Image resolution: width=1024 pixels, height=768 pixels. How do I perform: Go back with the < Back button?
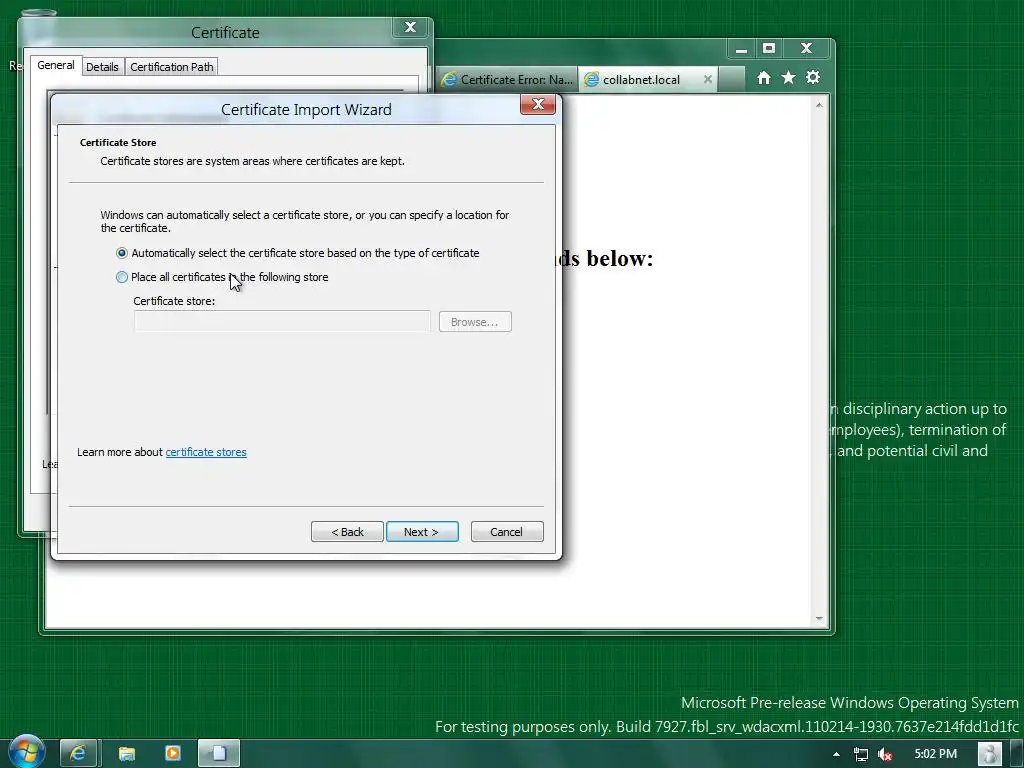pyautogui.click(x=347, y=532)
